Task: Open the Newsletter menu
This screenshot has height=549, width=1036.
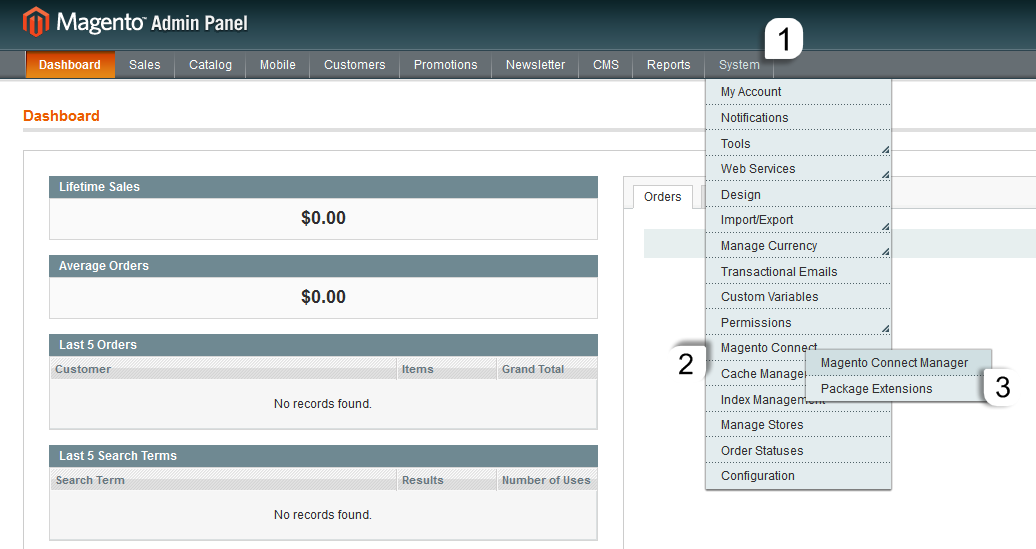Action: point(535,65)
